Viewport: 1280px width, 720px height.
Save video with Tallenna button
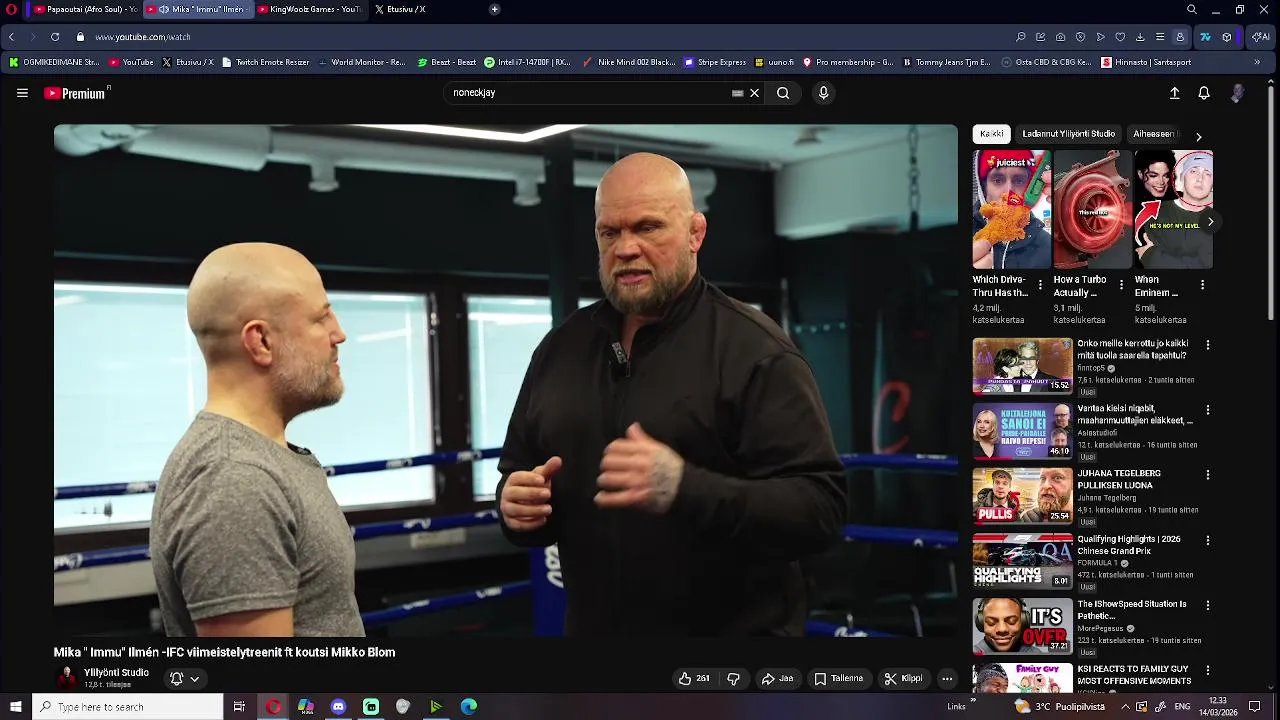(838, 678)
